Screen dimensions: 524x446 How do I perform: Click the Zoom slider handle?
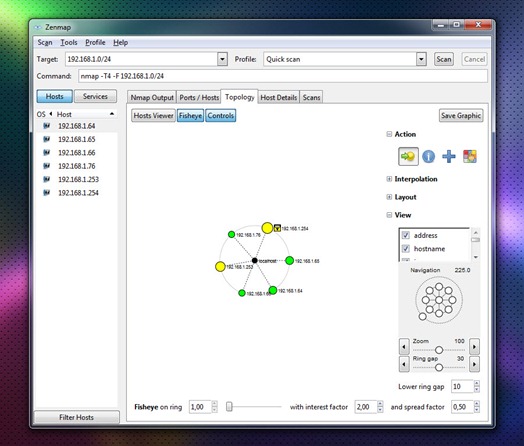439,350
